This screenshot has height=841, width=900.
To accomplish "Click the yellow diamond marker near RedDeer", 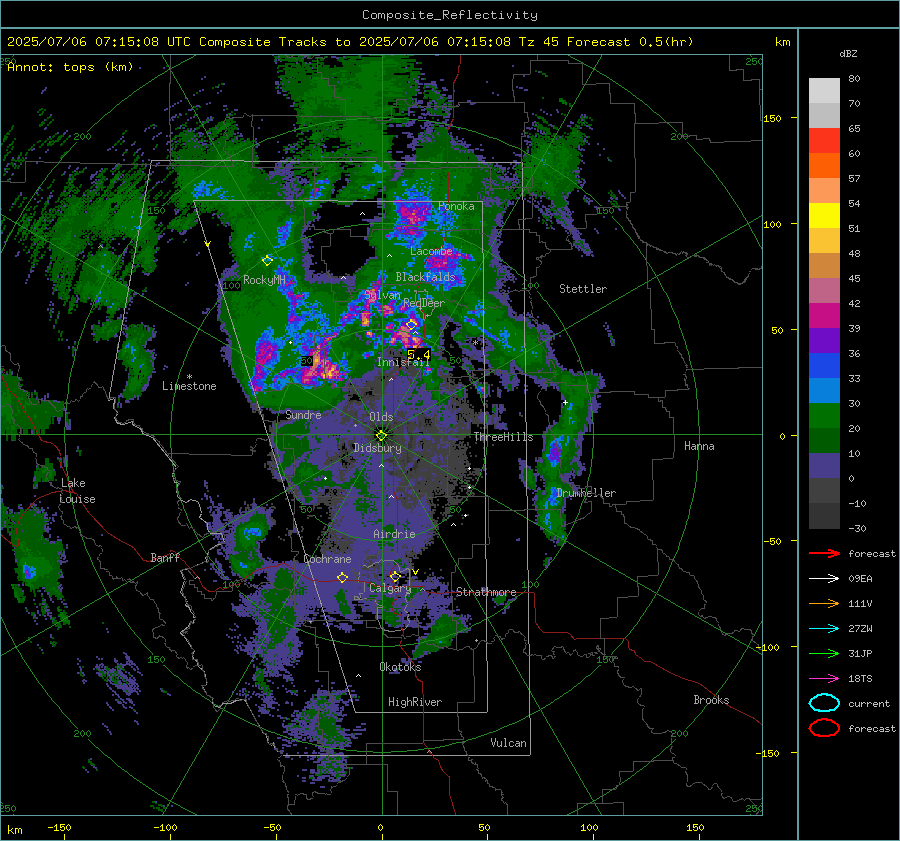I will (x=411, y=325).
